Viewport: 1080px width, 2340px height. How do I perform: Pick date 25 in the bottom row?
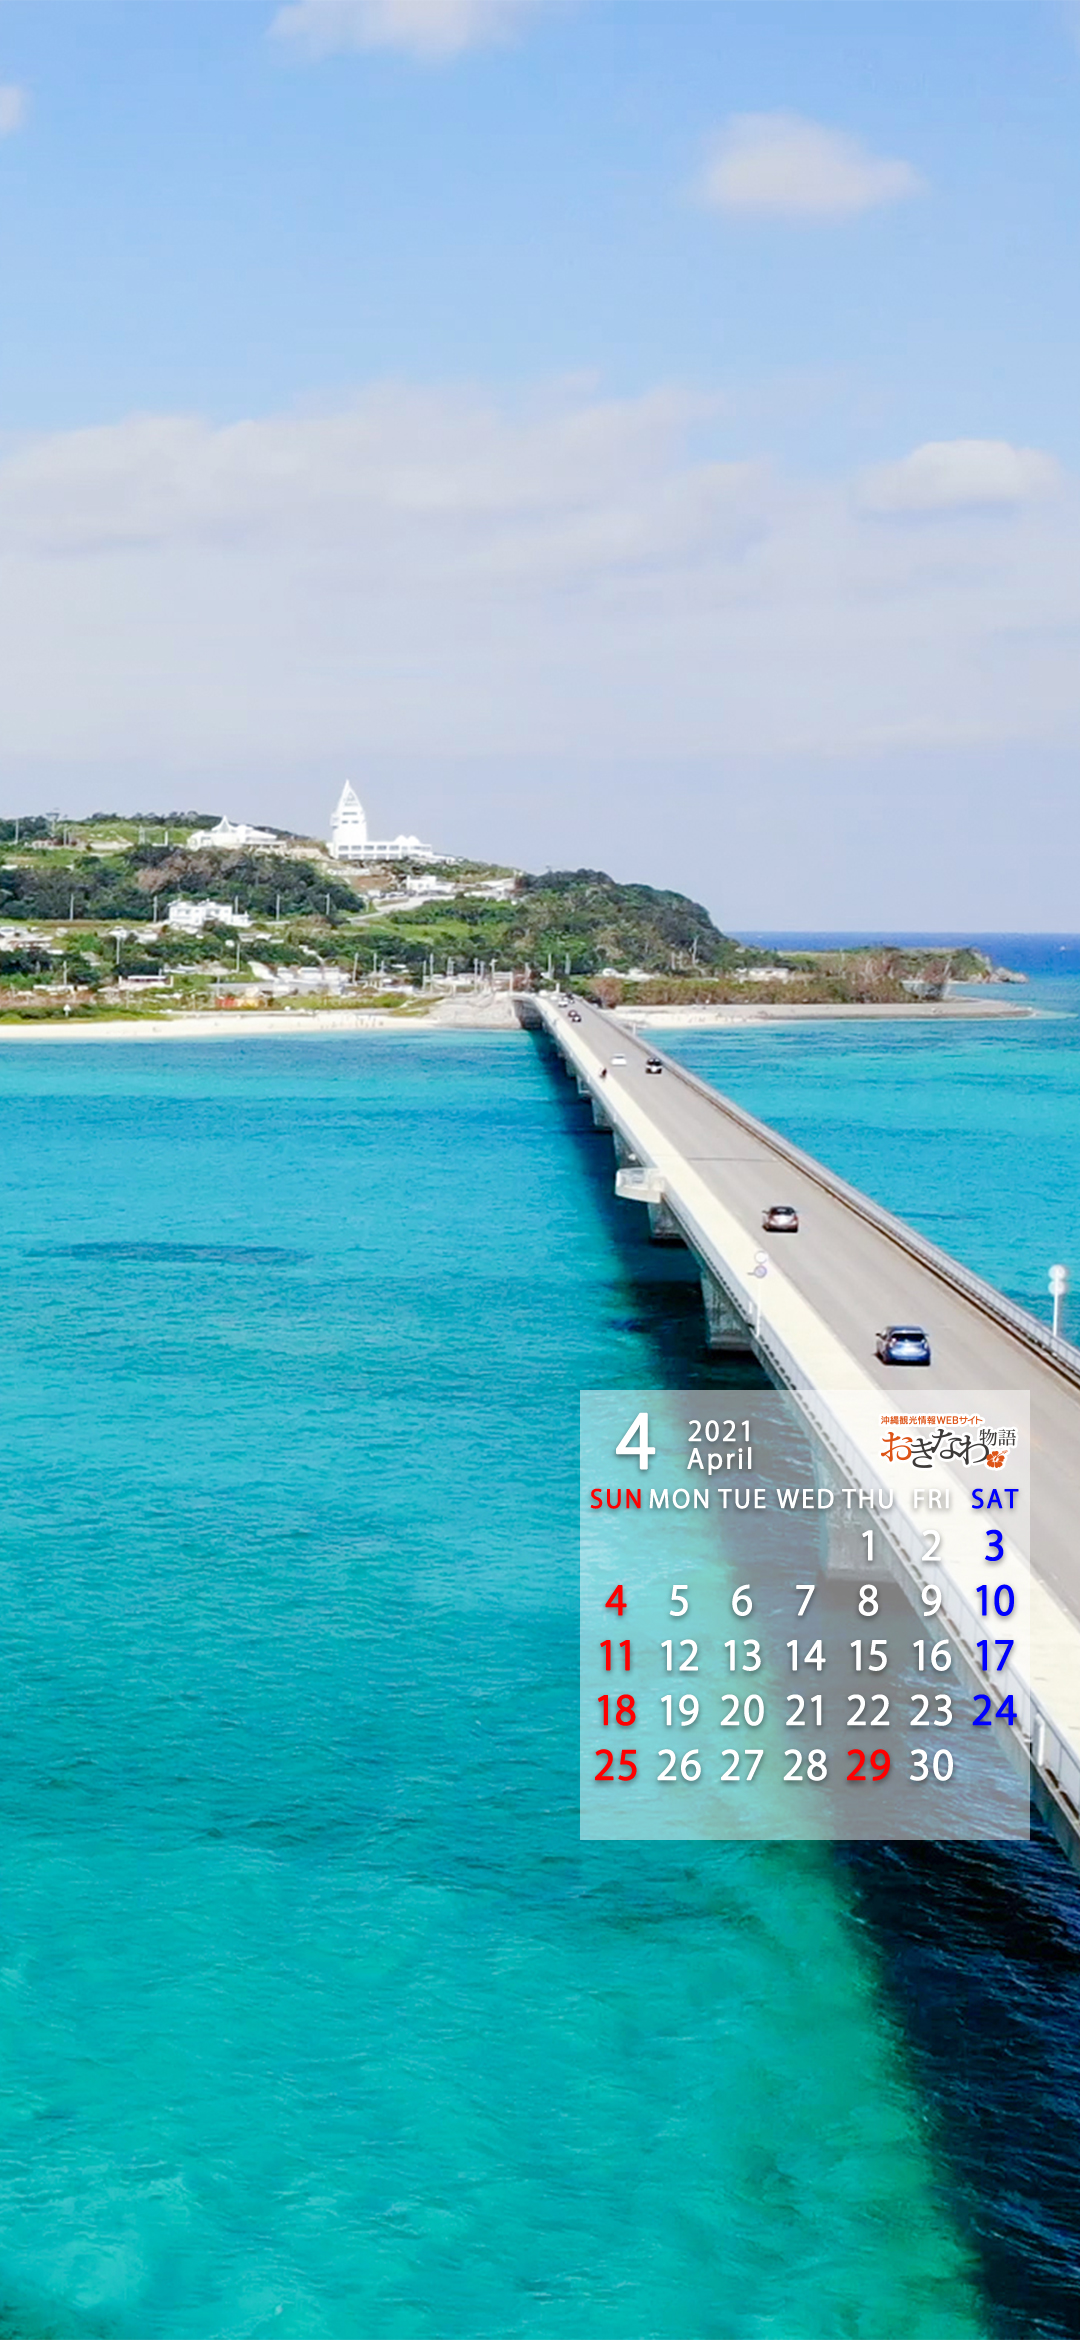[616, 1766]
